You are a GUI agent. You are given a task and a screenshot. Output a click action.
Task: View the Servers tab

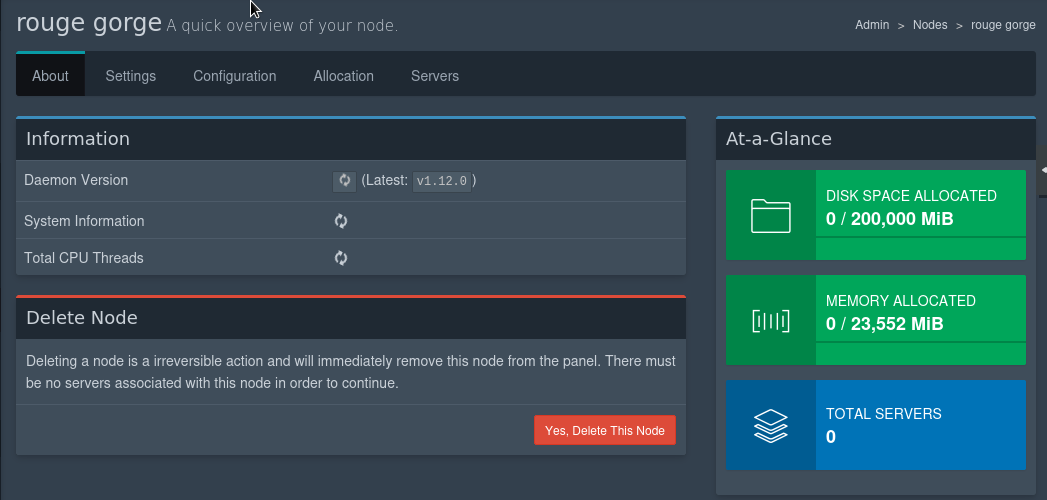(x=435, y=76)
